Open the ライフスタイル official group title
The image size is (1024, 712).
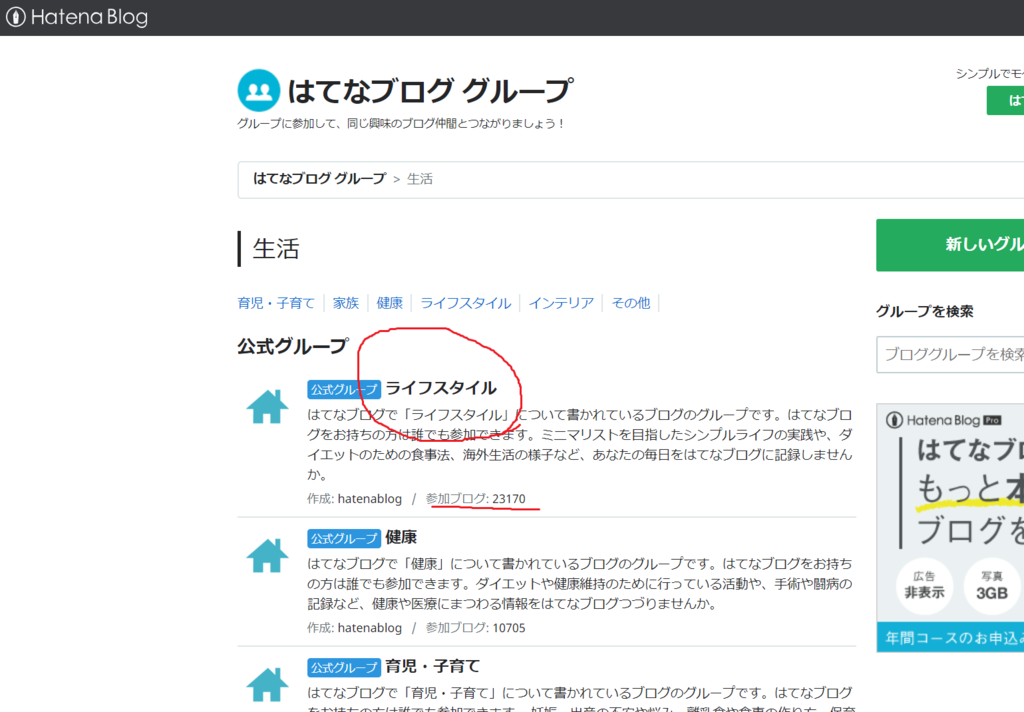click(441, 388)
